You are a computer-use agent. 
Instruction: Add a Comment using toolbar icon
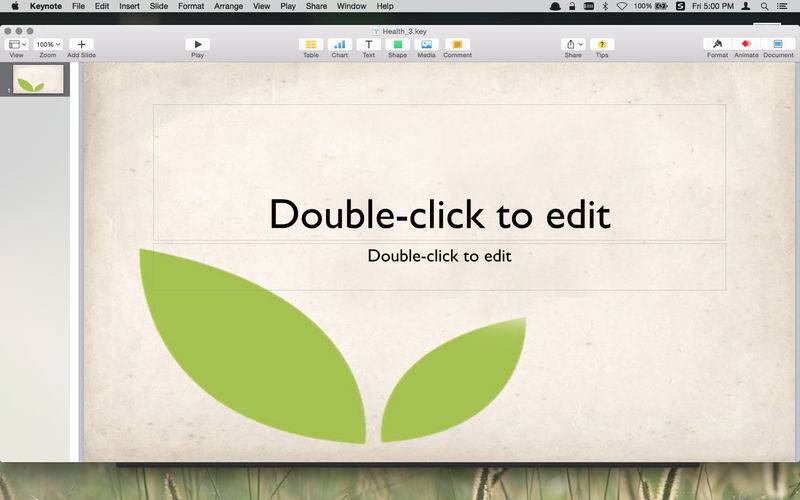click(x=457, y=44)
